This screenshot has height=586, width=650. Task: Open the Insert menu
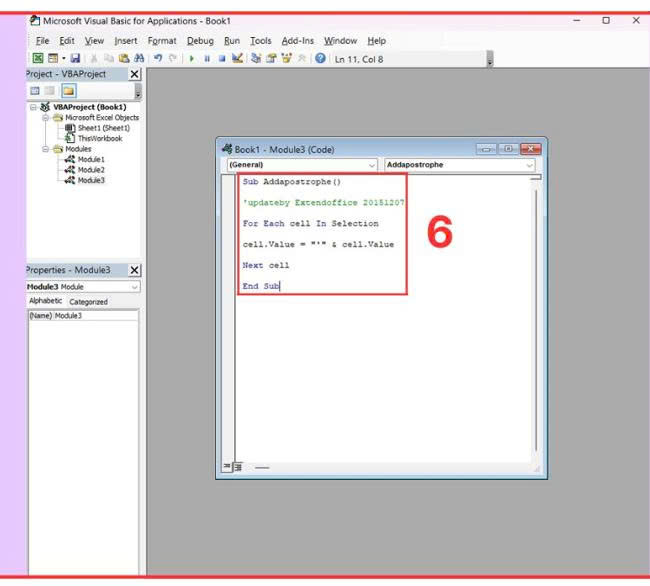126,41
